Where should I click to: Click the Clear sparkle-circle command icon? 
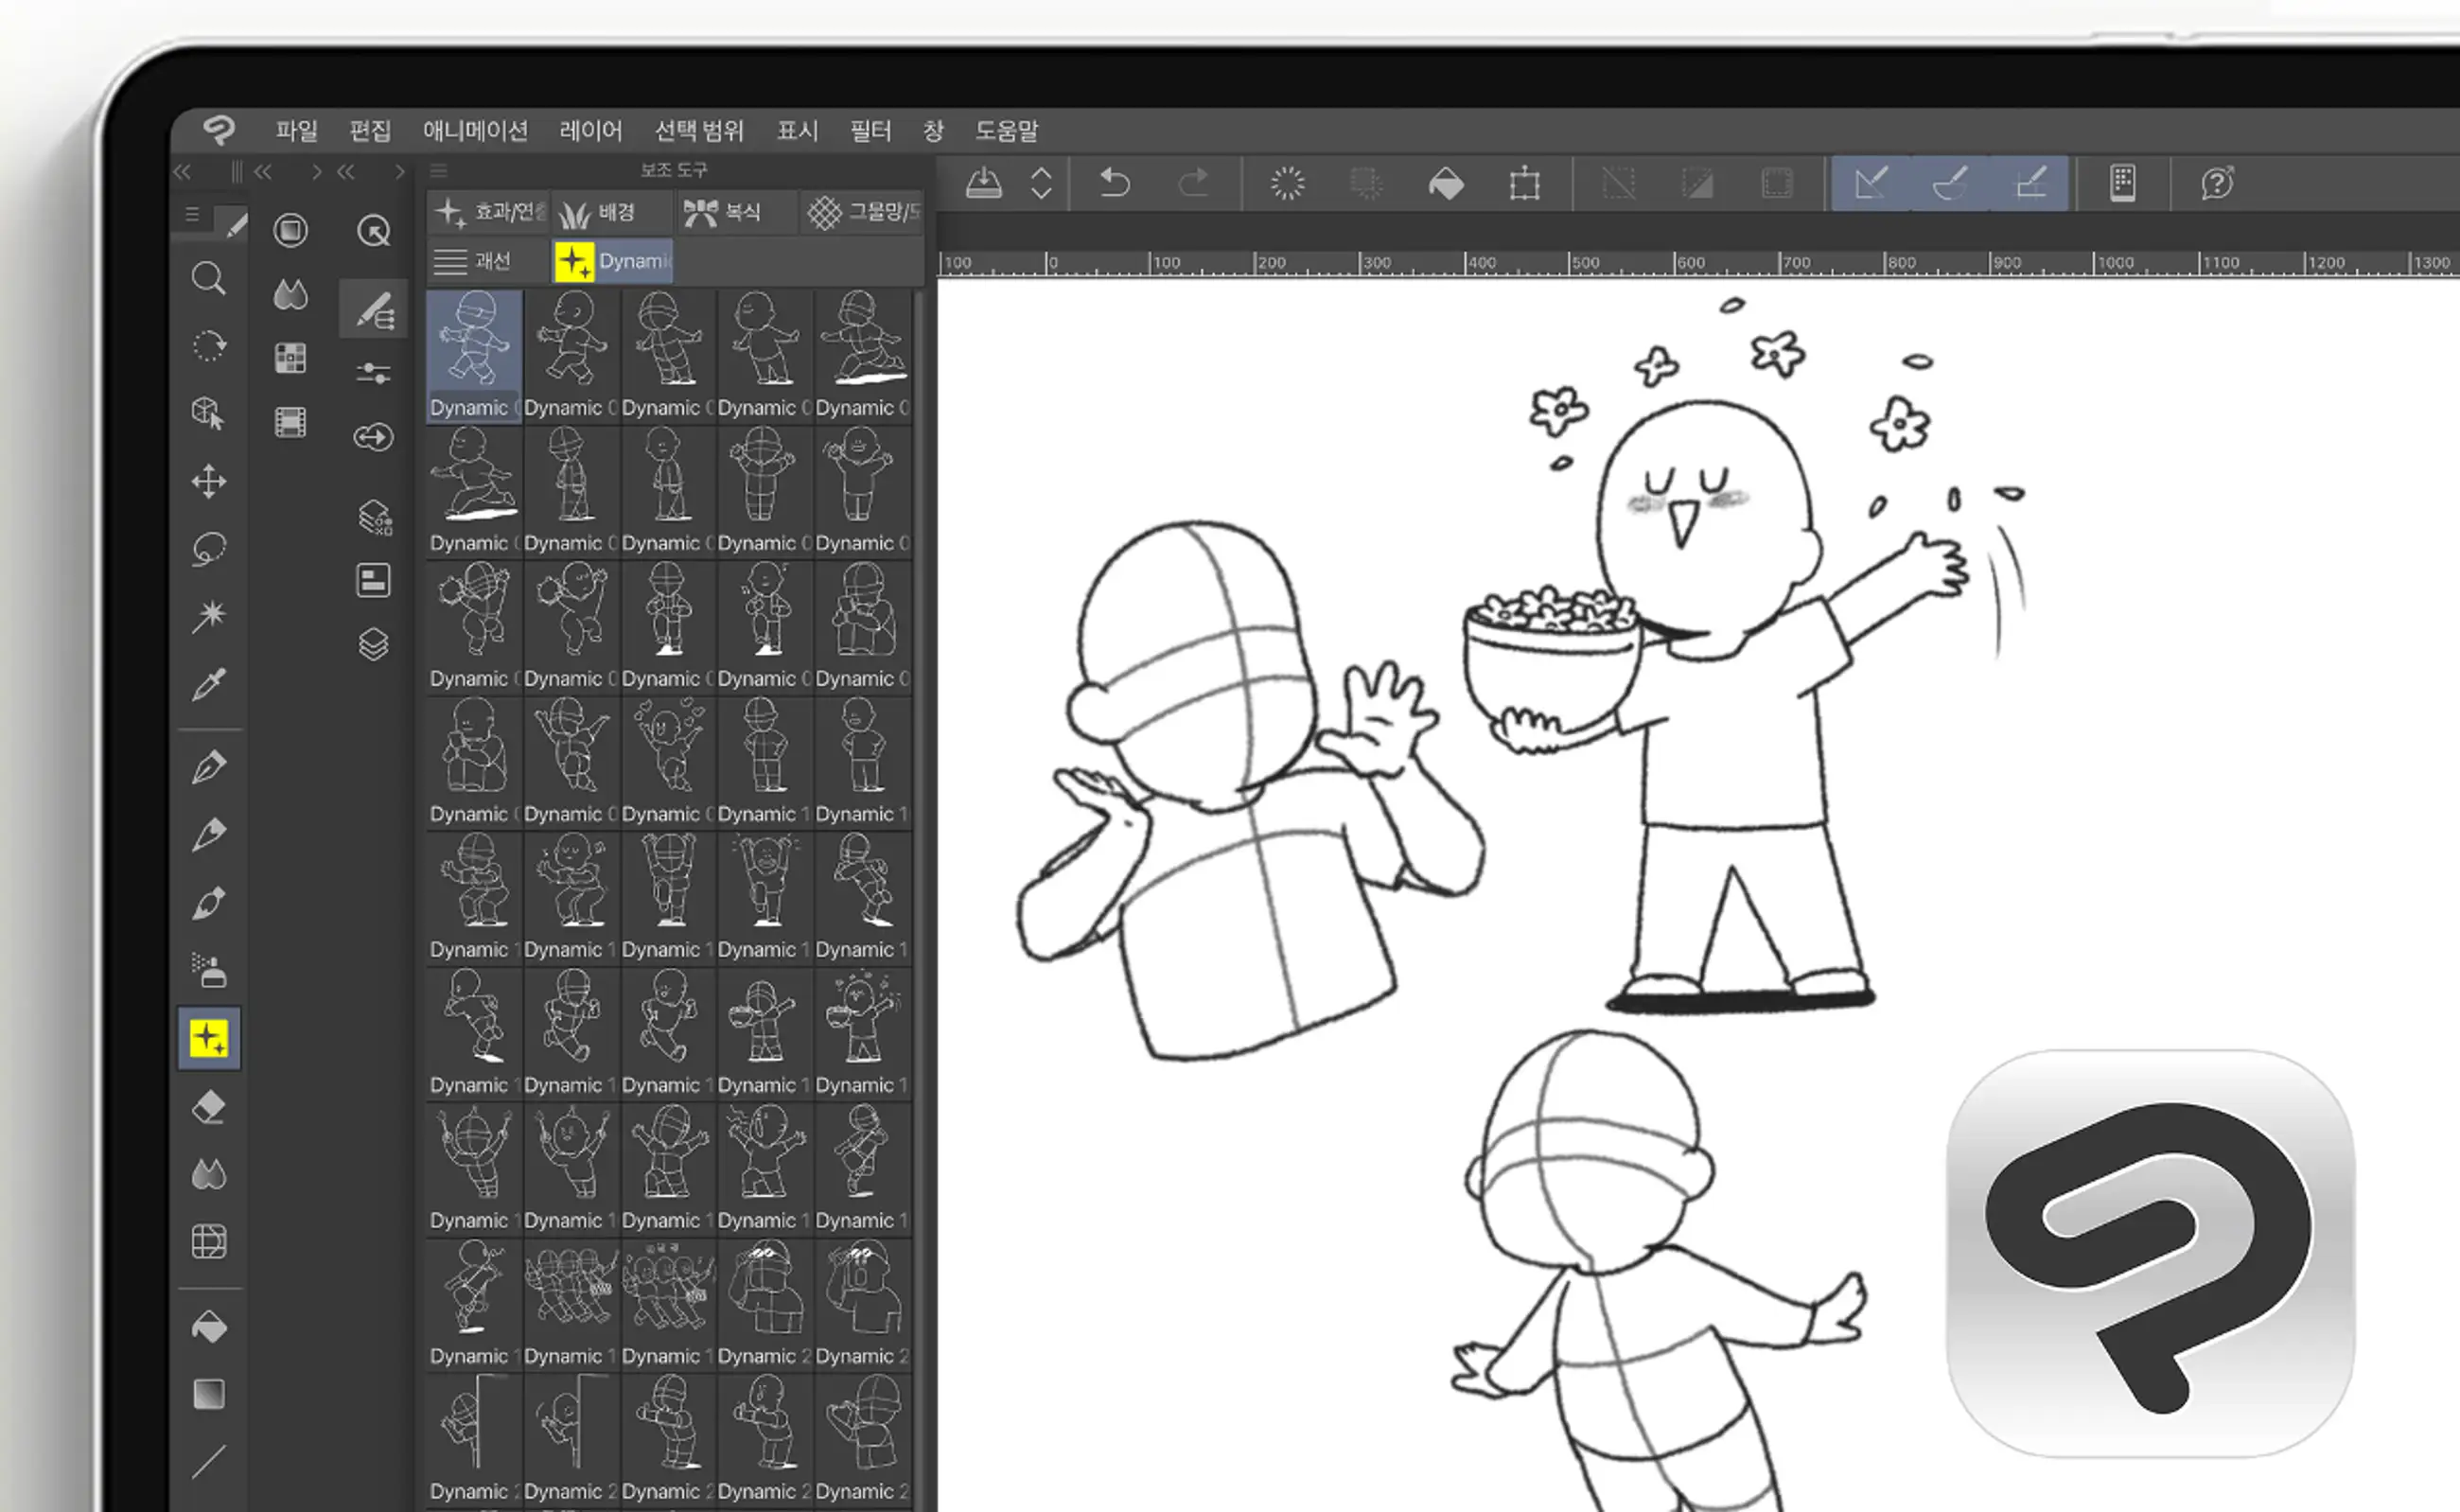(1287, 183)
